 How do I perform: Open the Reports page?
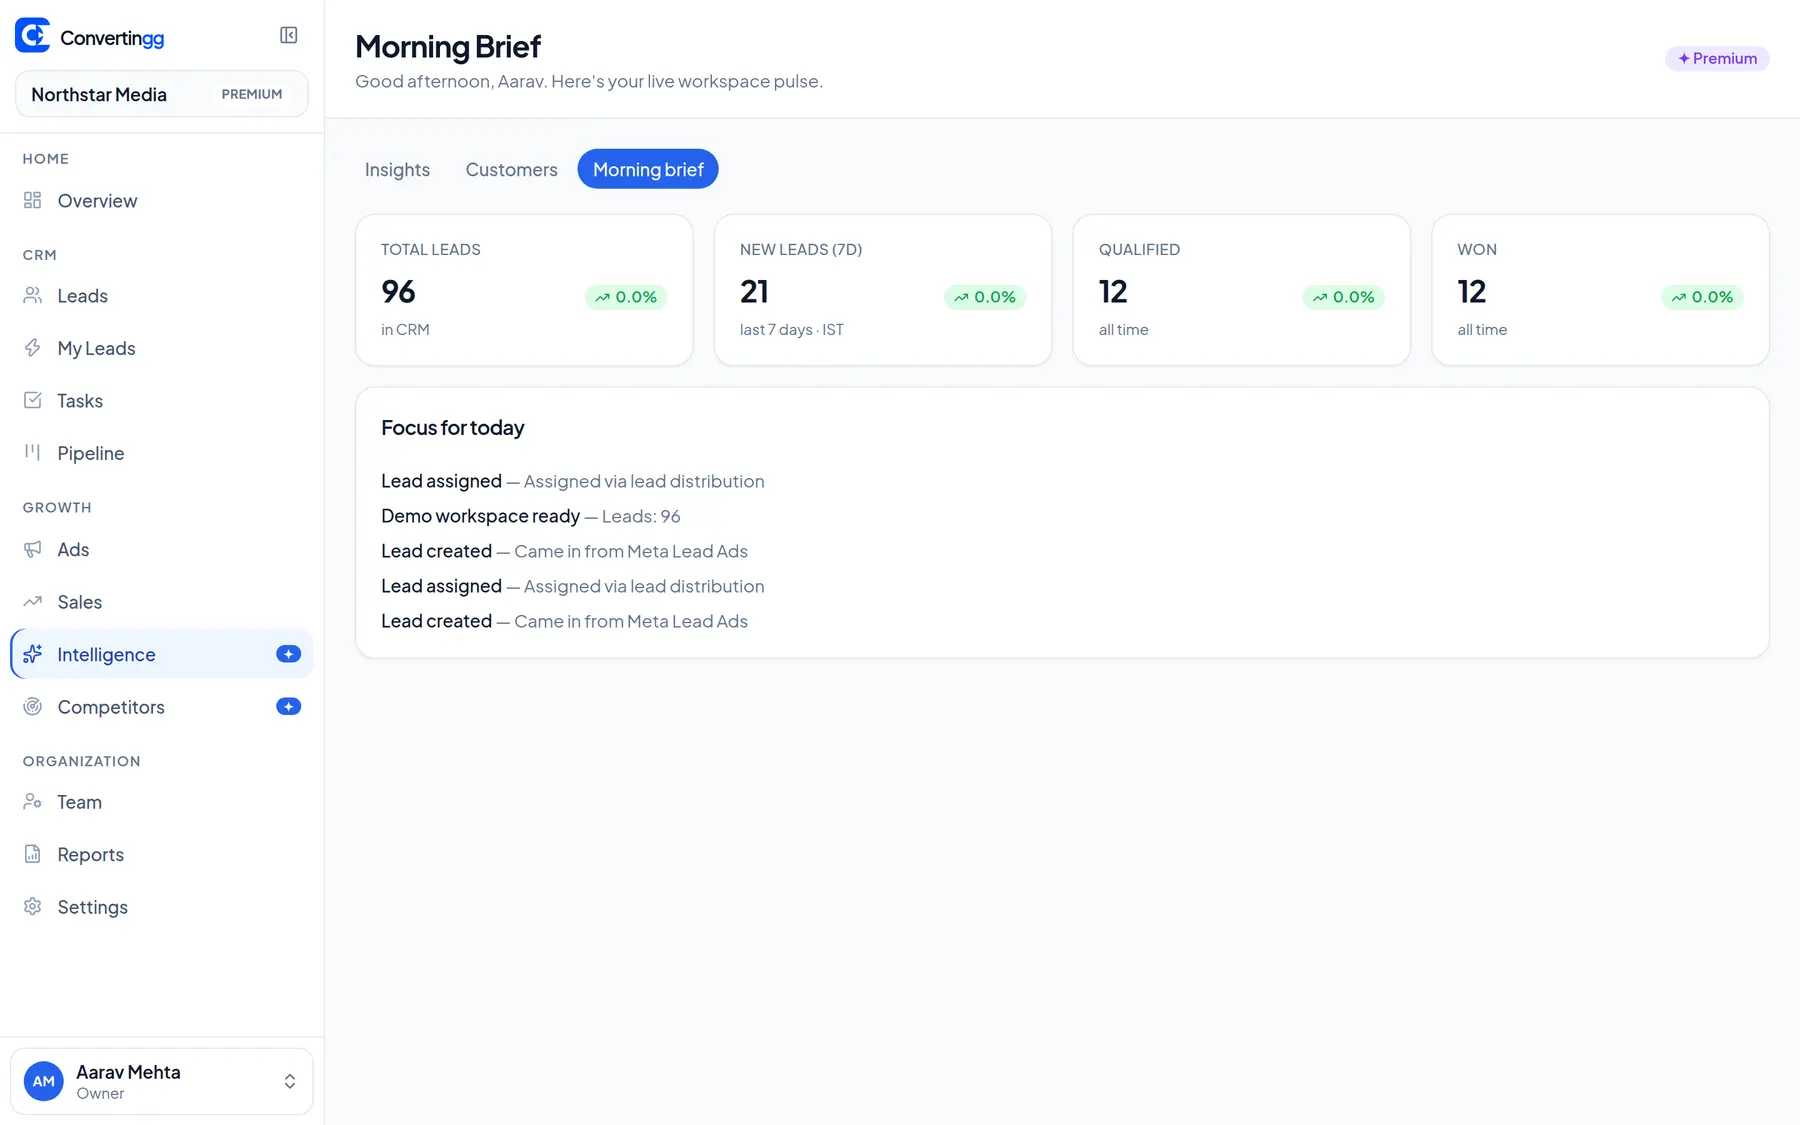162,854
